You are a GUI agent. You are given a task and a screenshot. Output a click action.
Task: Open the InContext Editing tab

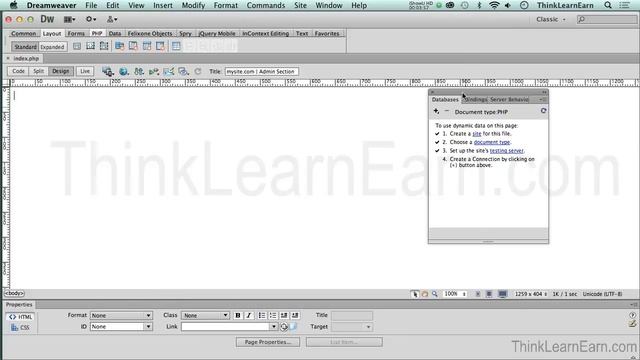click(x=265, y=33)
